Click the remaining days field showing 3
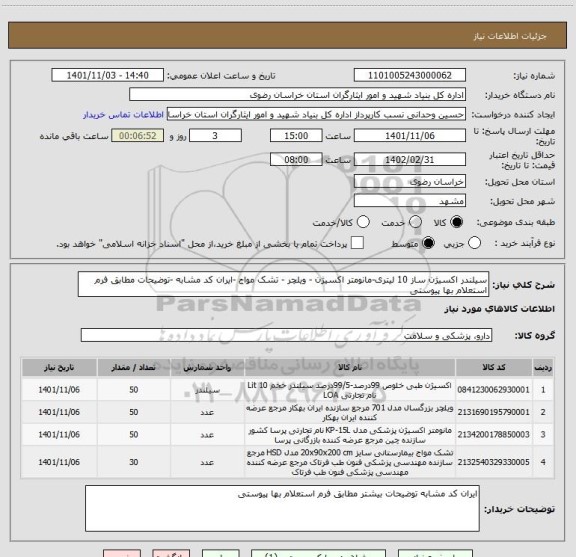 tap(215, 136)
